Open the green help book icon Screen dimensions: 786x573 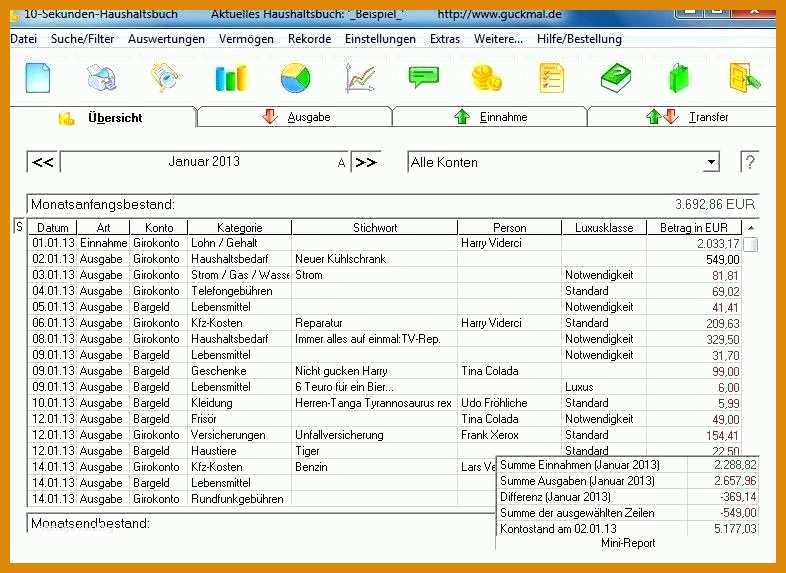click(616, 79)
